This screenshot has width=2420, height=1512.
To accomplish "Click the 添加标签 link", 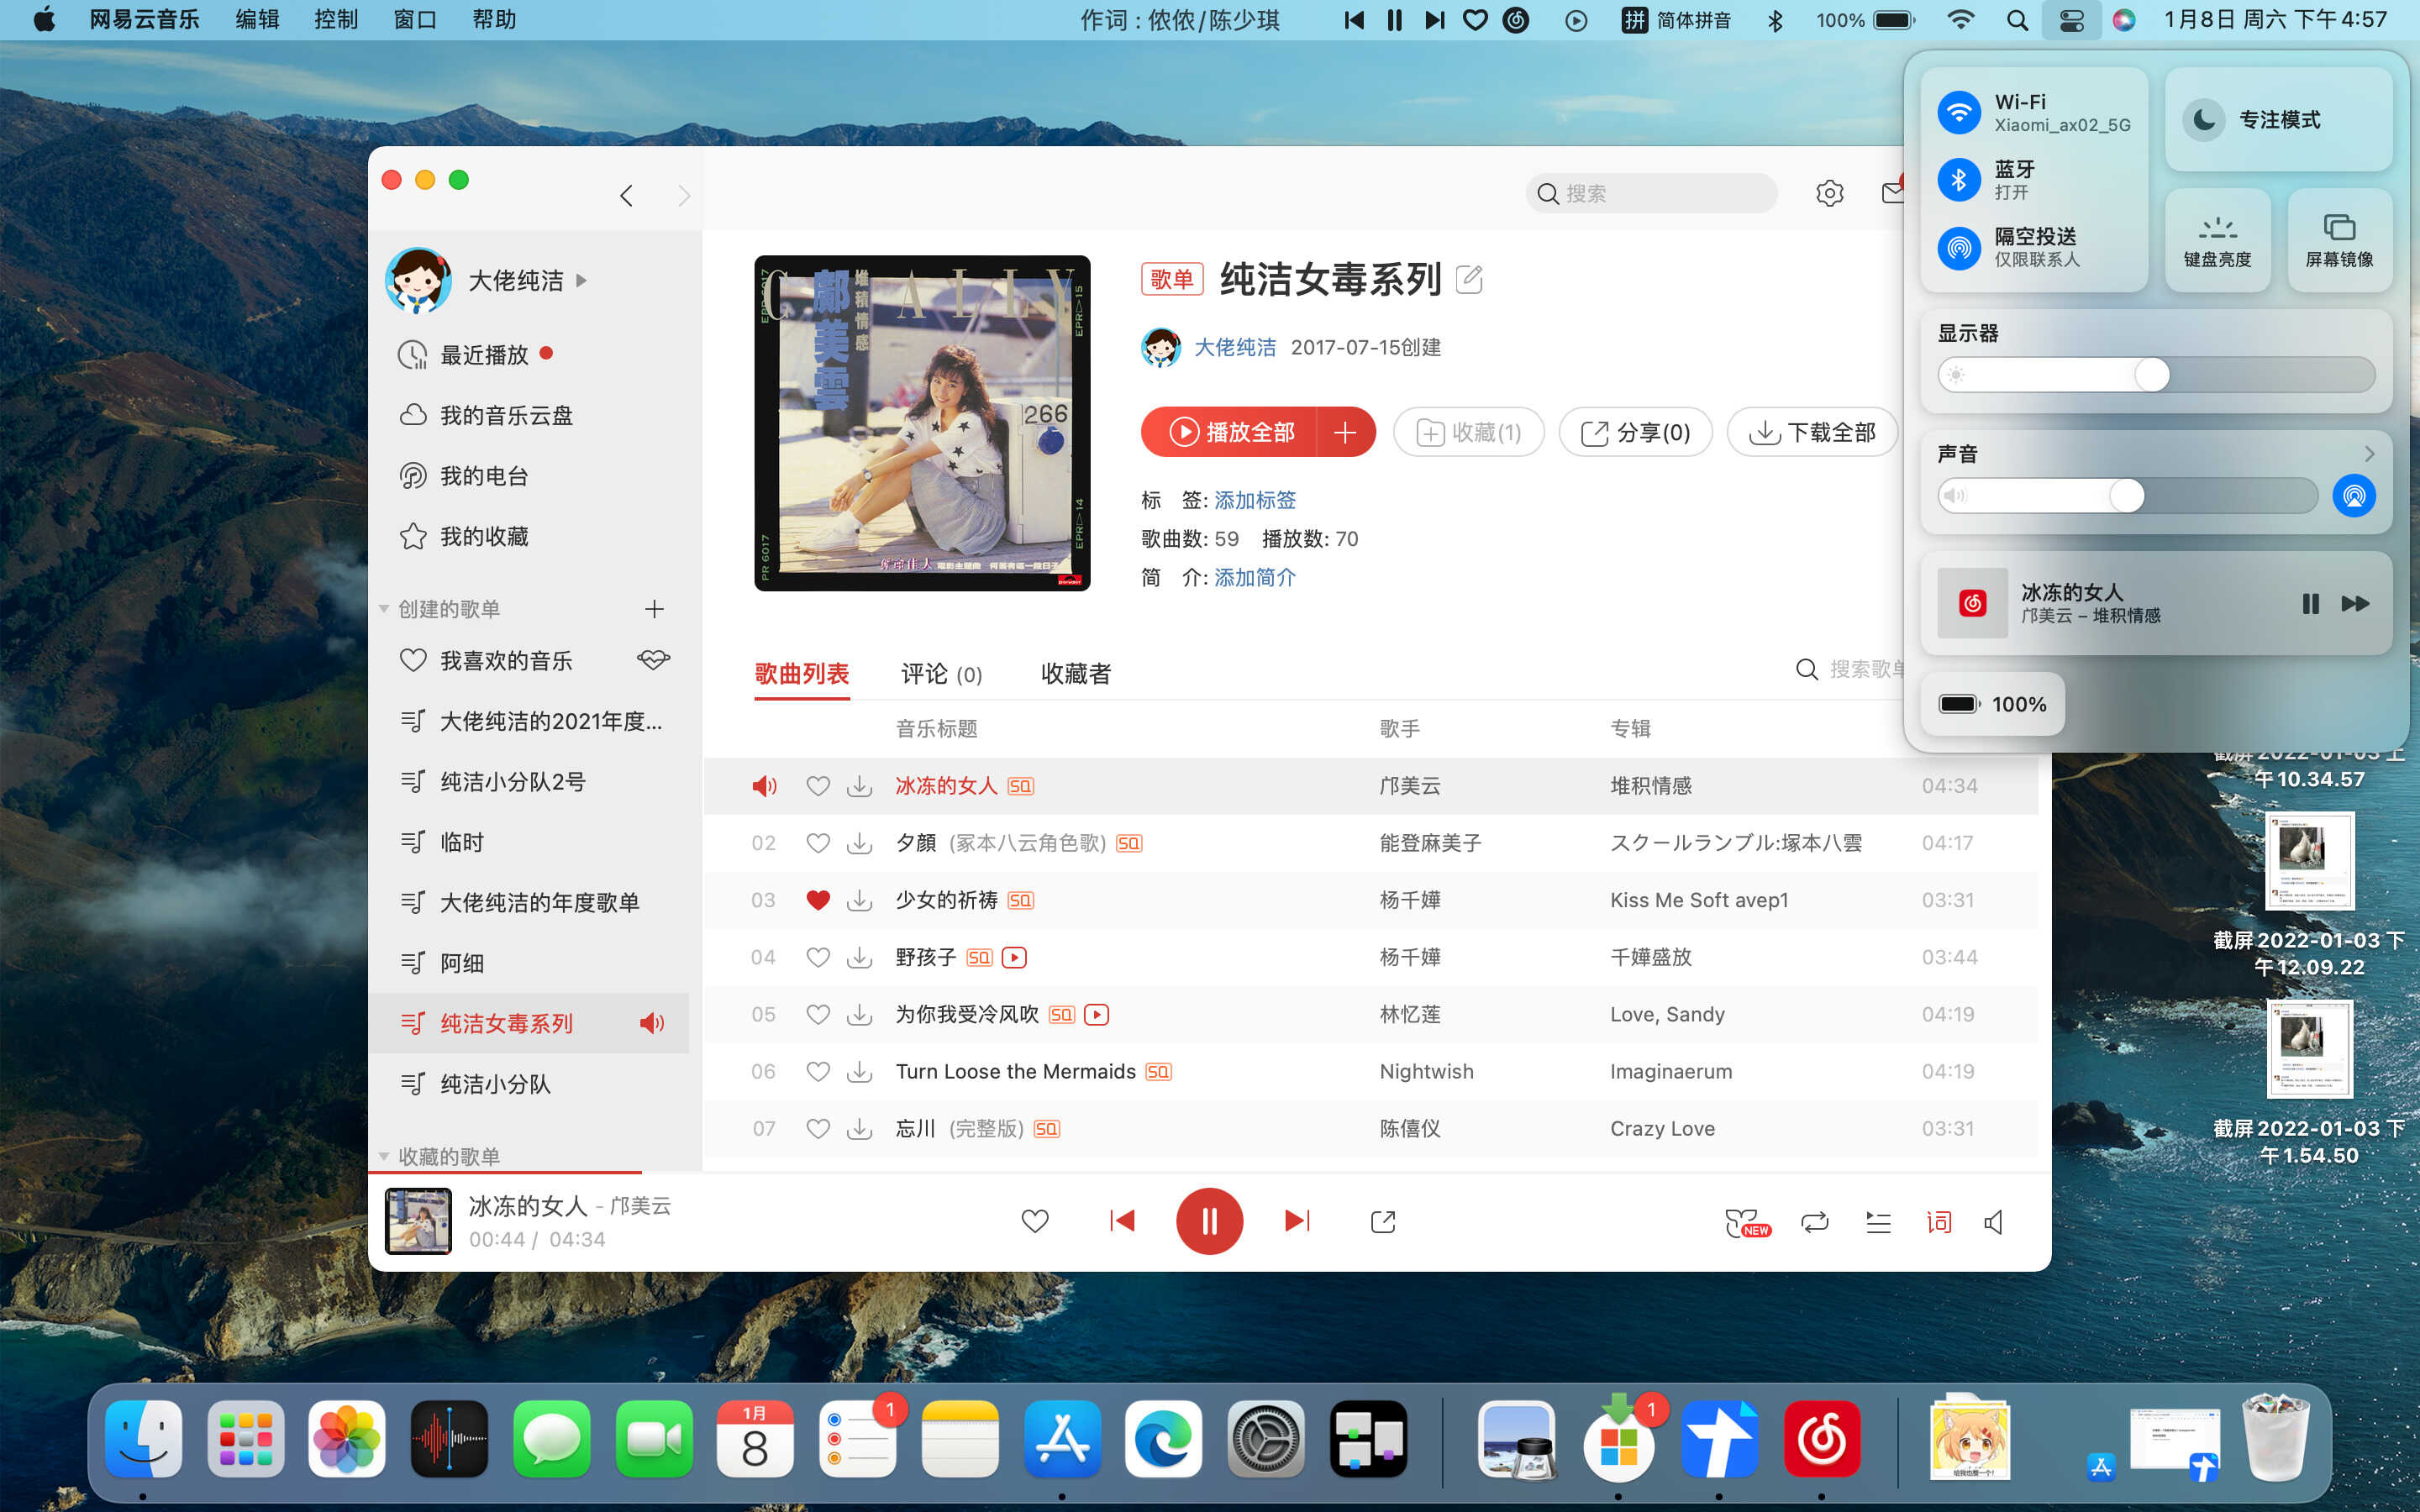I will tap(1254, 500).
